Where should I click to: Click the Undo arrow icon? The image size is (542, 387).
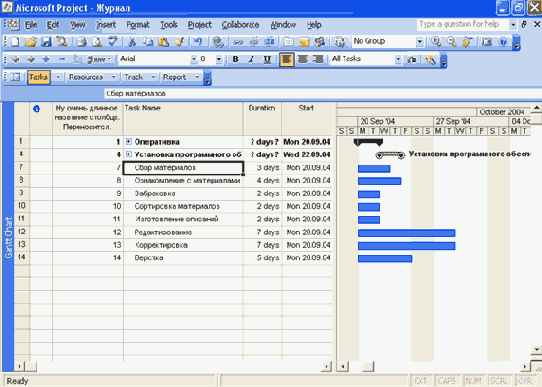point(198,42)
